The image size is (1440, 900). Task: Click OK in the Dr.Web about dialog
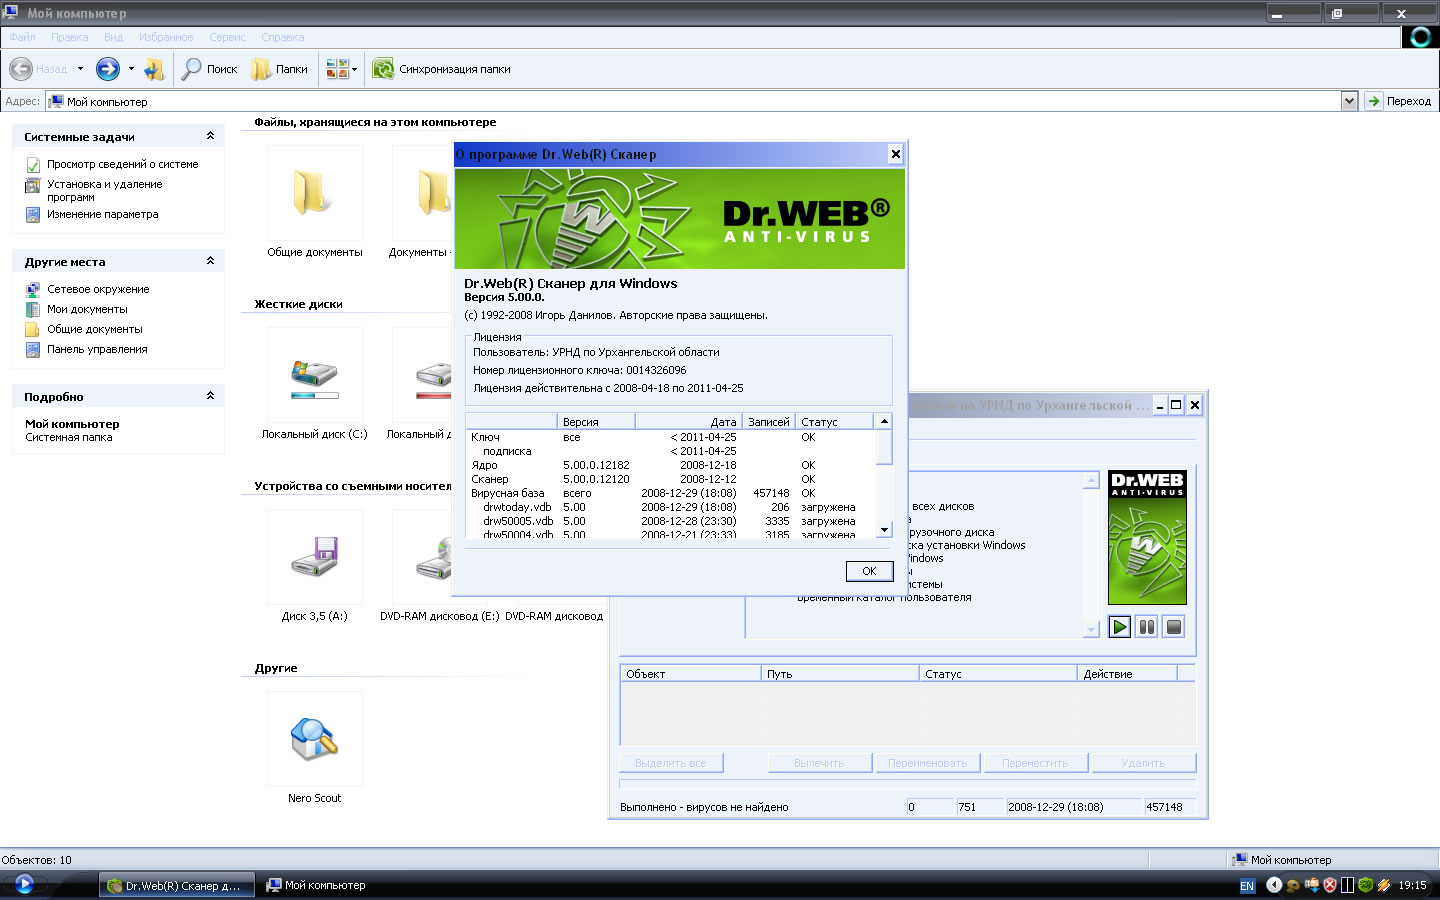869,571
